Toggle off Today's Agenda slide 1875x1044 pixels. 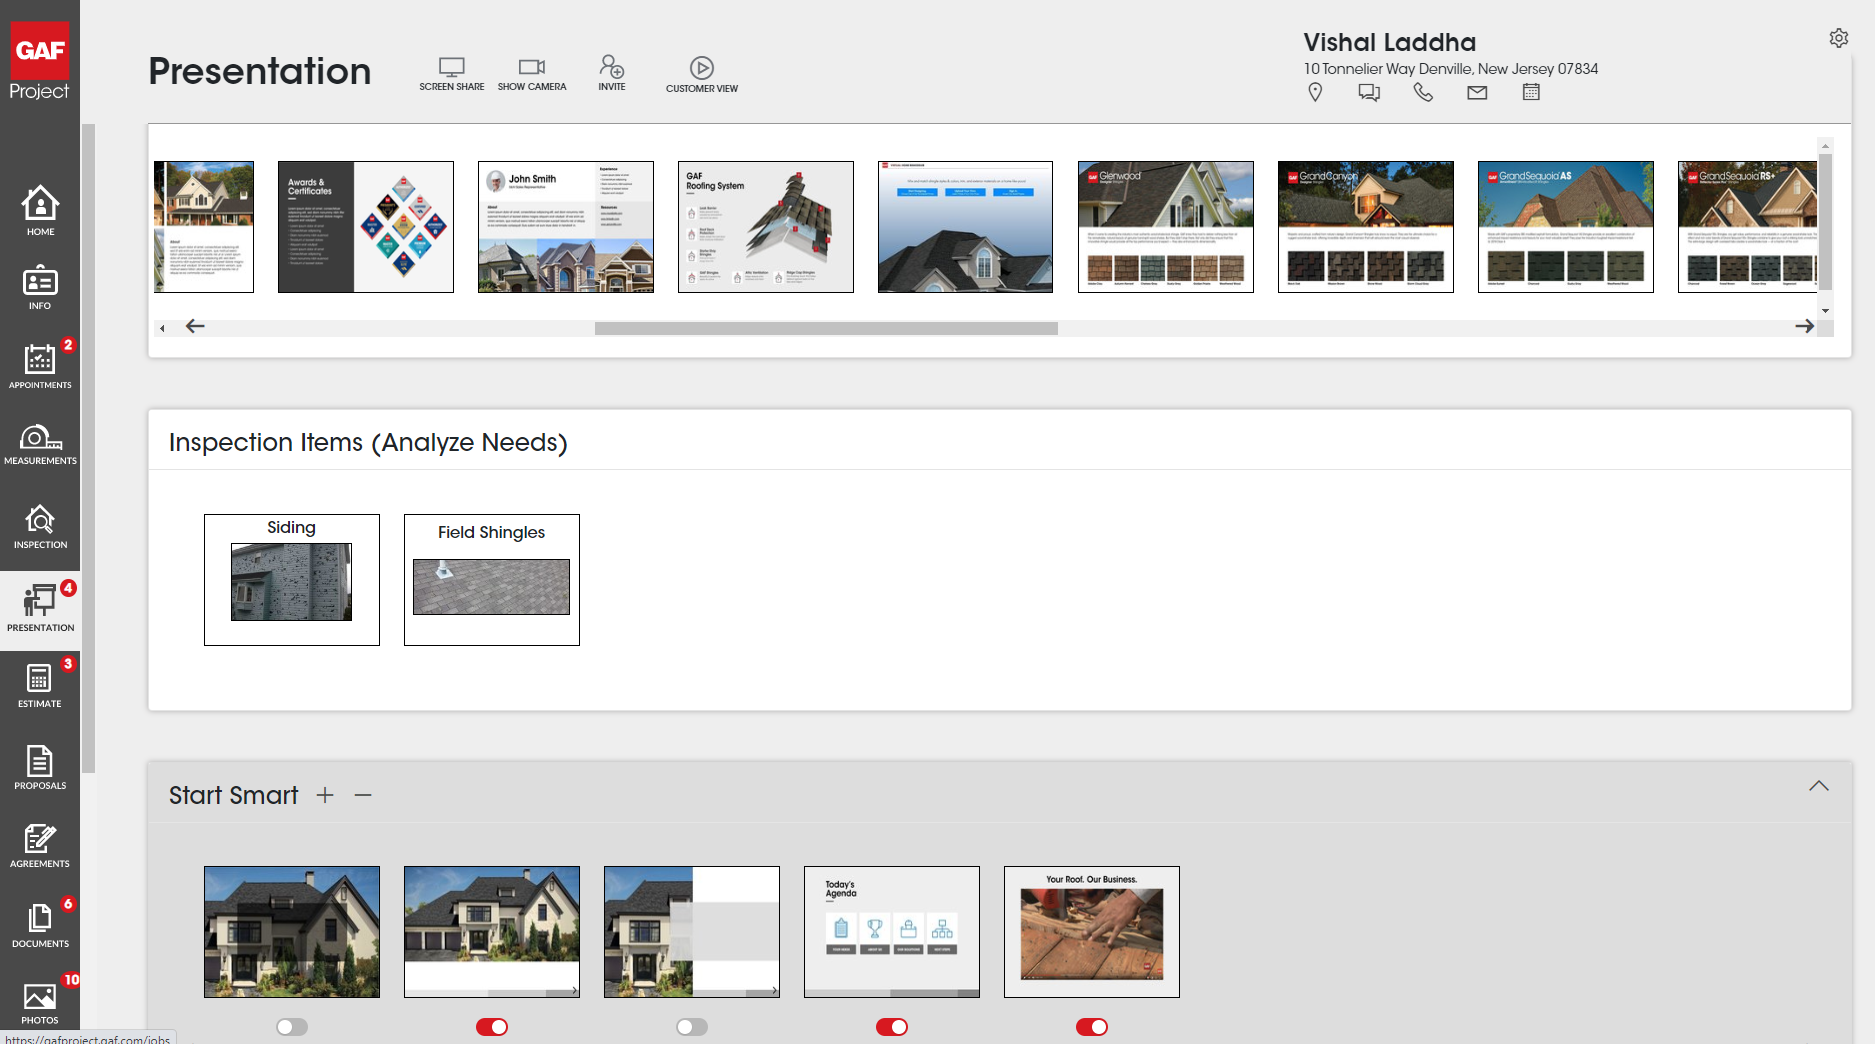click(892, 1027)
